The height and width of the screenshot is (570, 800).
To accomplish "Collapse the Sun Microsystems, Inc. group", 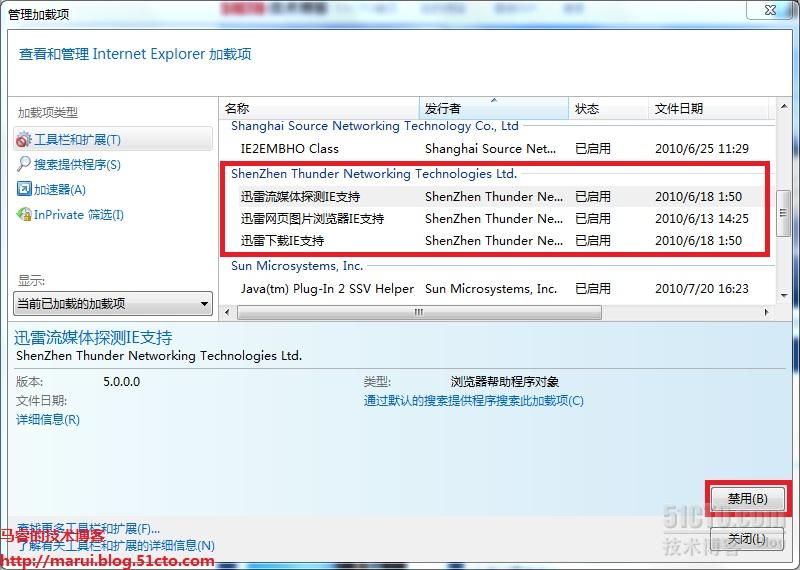I will pos(297,266).
